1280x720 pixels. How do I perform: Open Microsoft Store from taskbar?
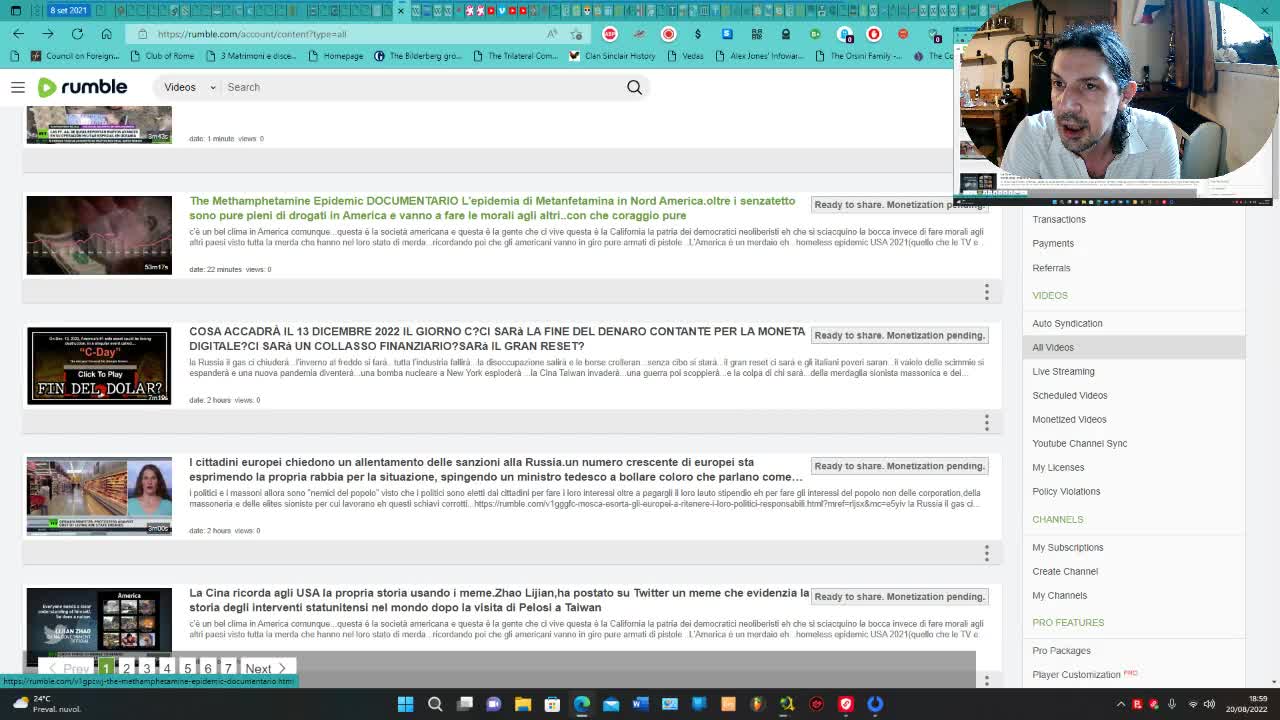point(552,704)
